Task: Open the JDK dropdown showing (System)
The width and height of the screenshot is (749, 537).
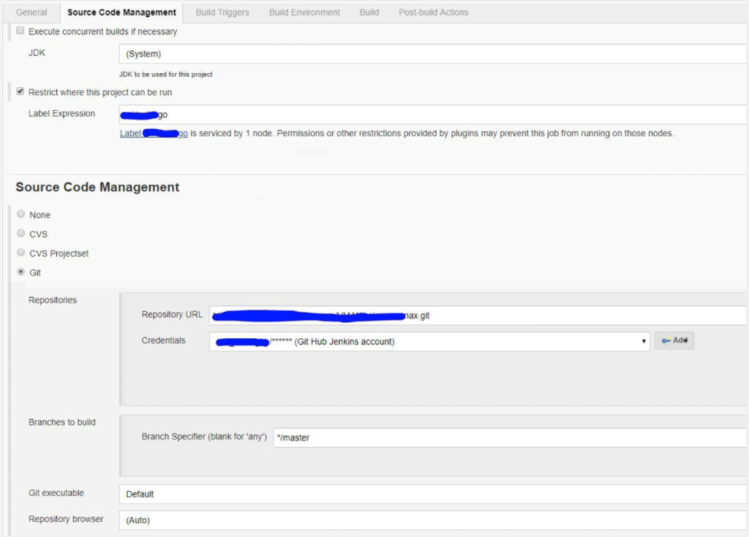Action: coord(432,54)
